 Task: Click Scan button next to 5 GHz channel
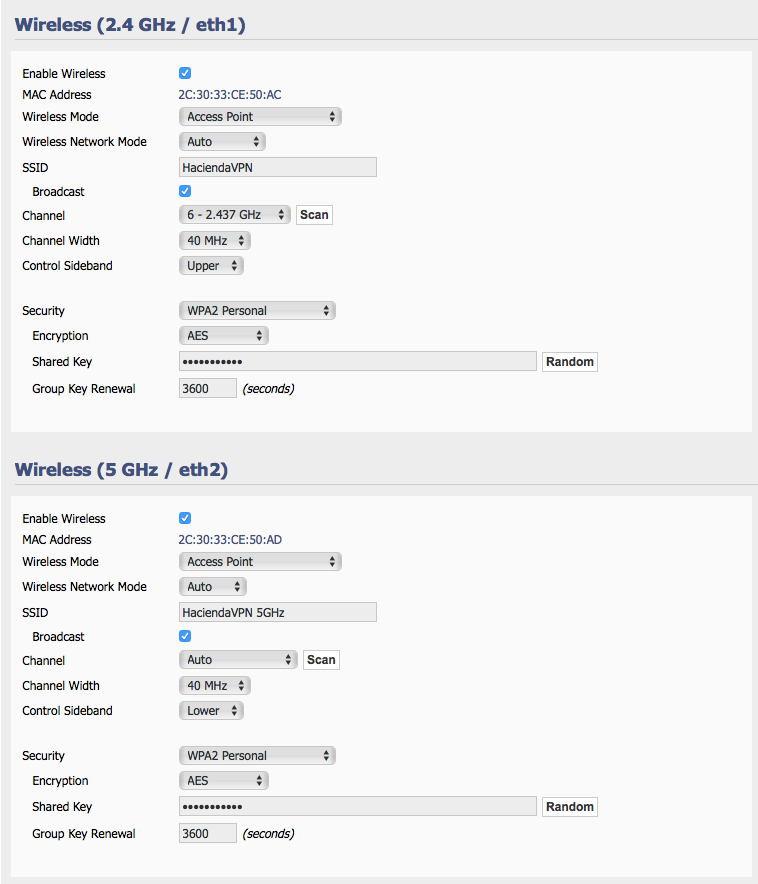click(321, 660)
